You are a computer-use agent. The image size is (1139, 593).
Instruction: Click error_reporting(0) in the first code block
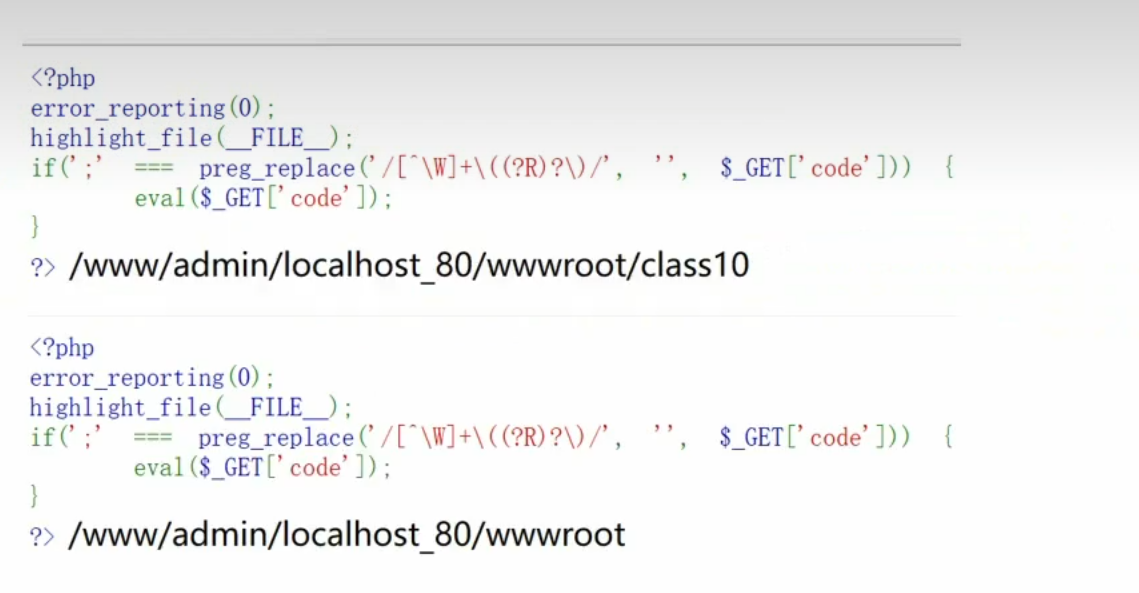[152, 108]
